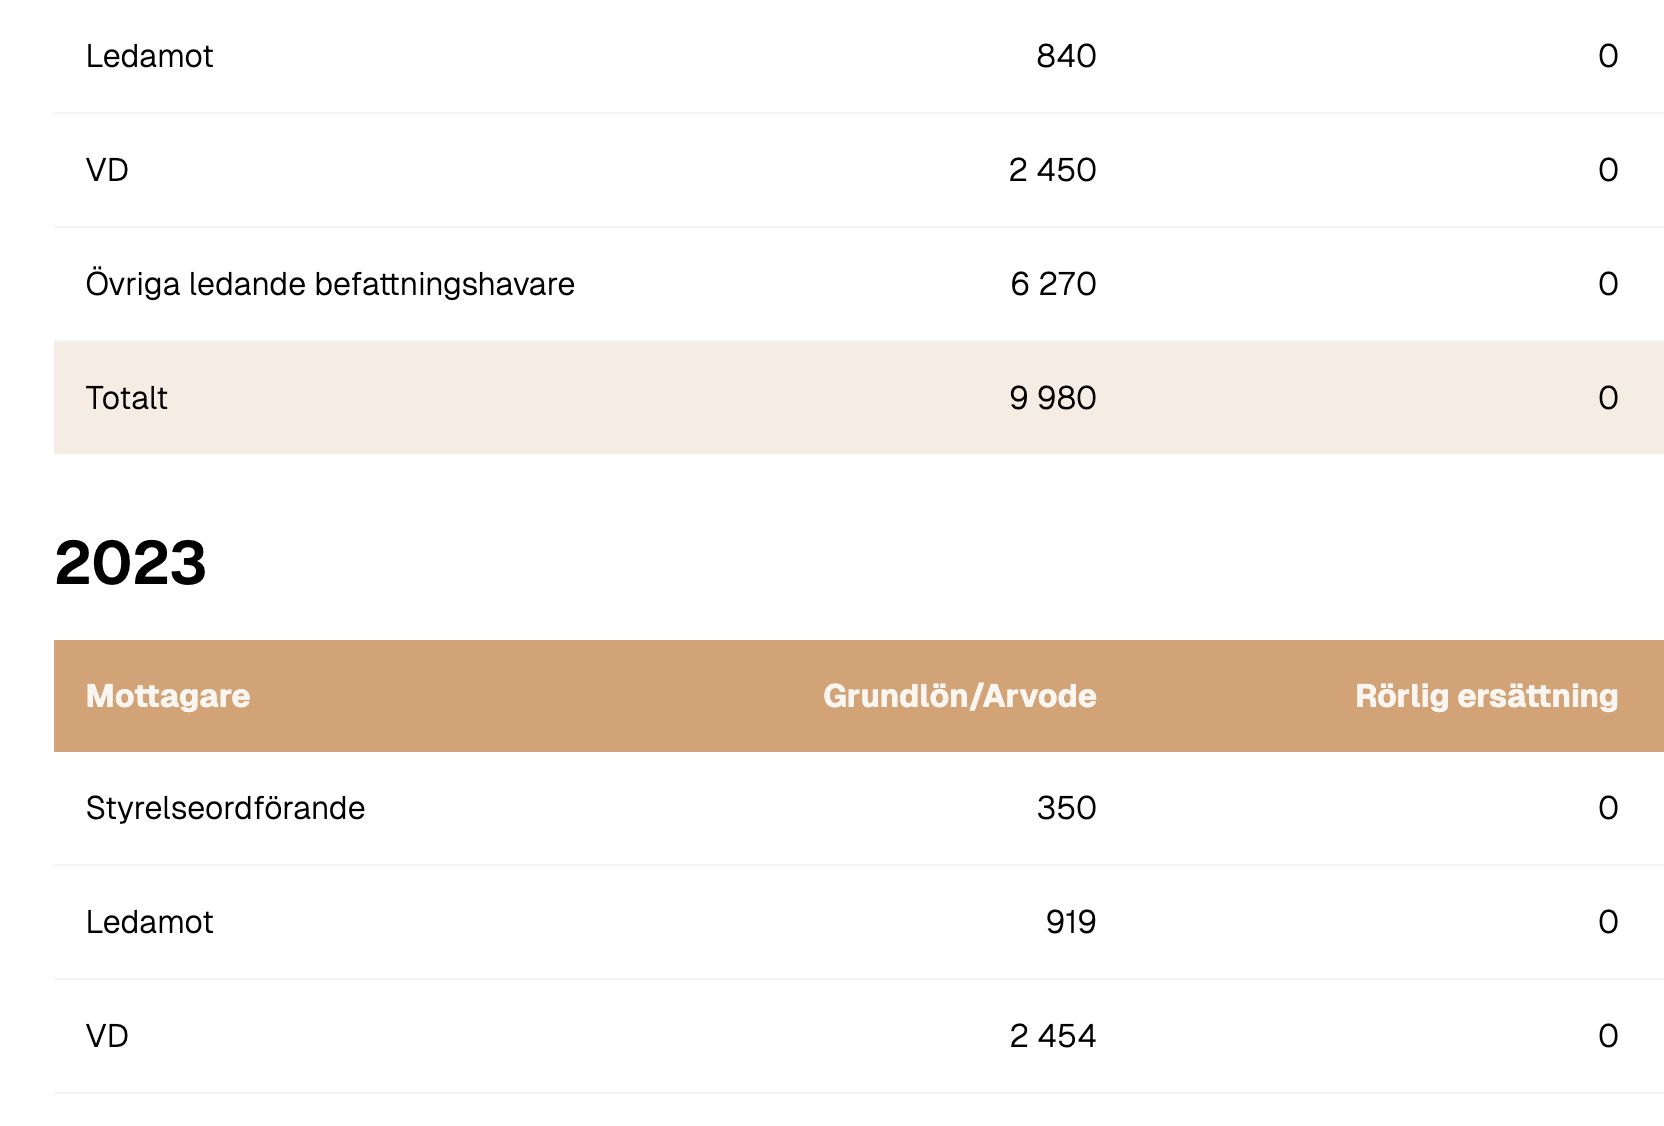Image resolution: width=1664 pixels, height=1126 pixels.
Task: Select the 2 454 VD value
Action: point(1052,1036)
